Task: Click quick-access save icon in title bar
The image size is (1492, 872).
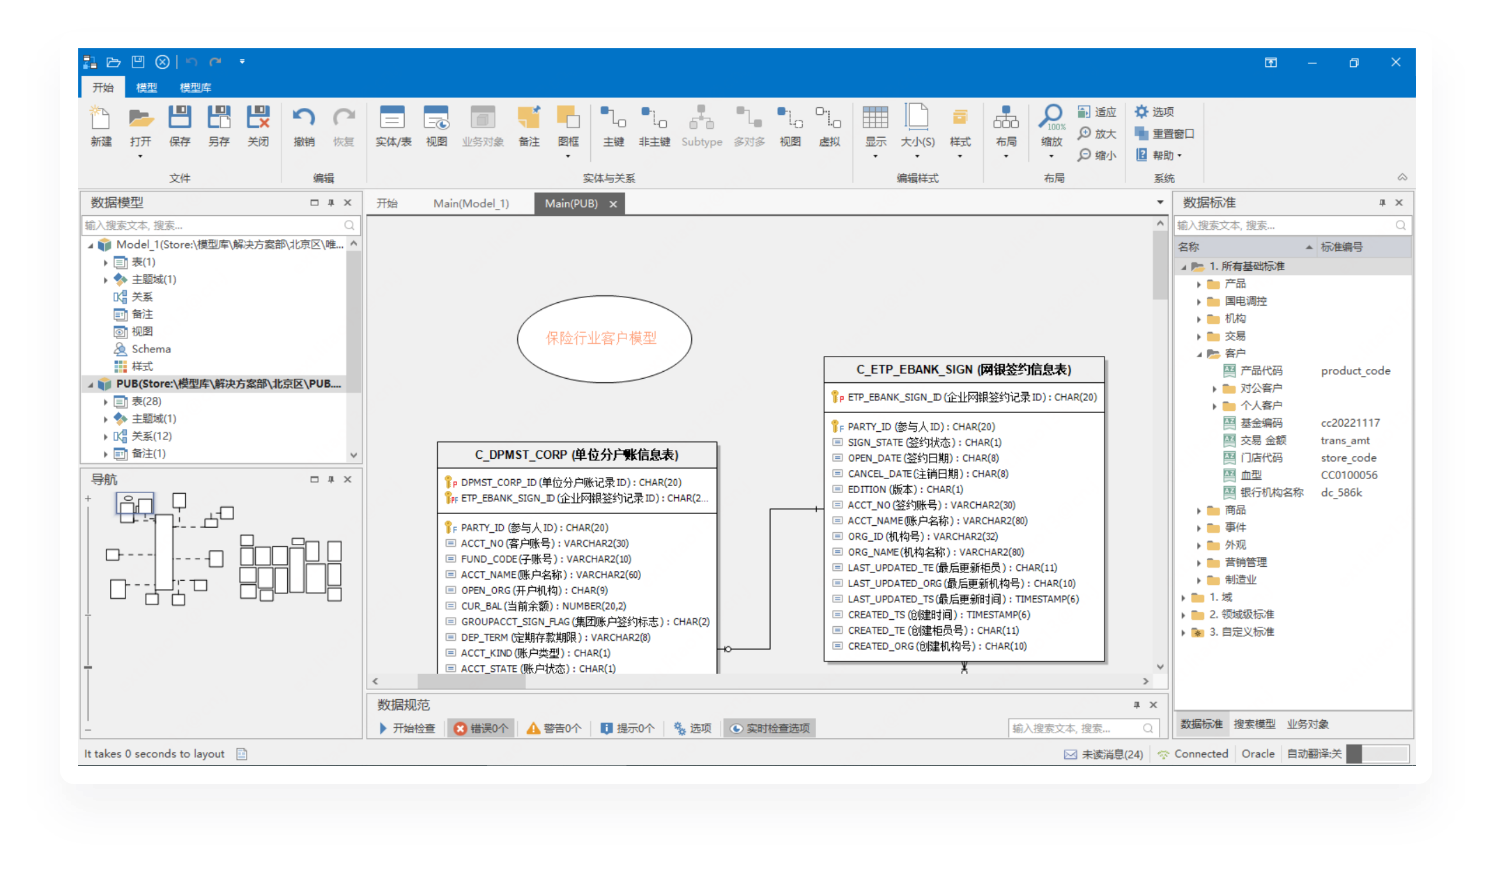Action: pyautogui.click(x=138, y=62)
